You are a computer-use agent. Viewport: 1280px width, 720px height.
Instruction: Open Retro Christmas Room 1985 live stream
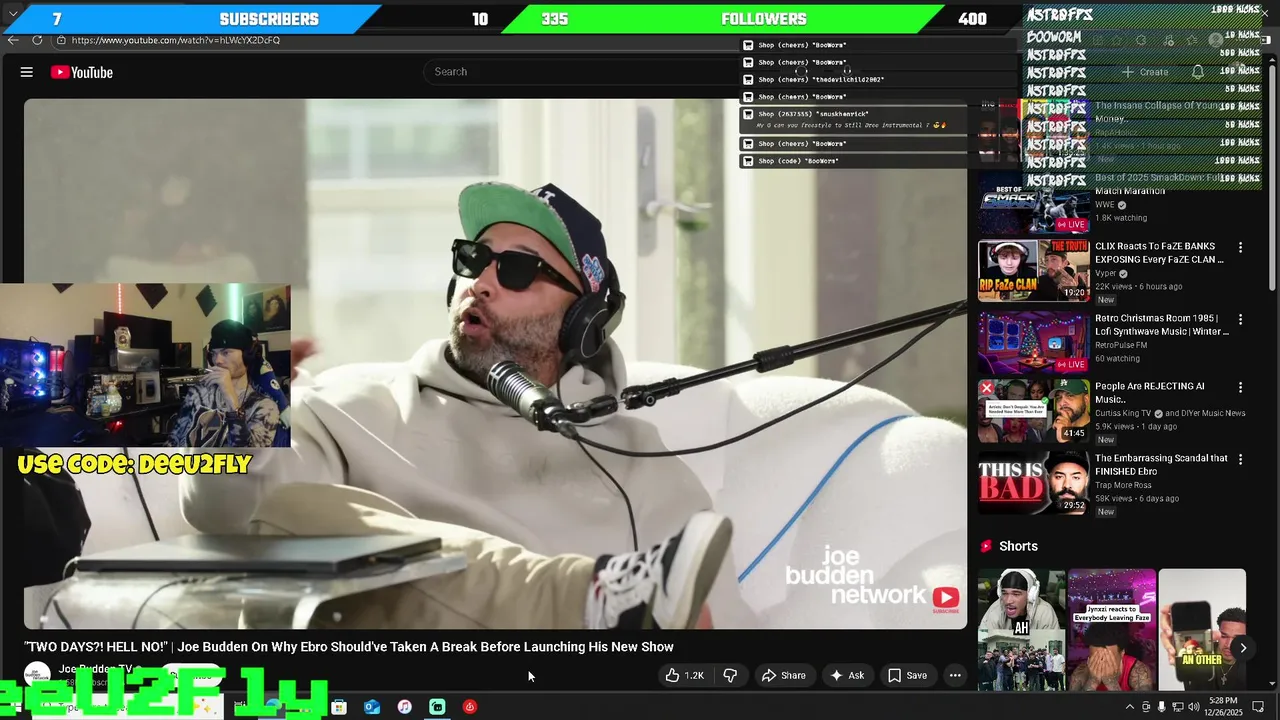[1162, 325]
